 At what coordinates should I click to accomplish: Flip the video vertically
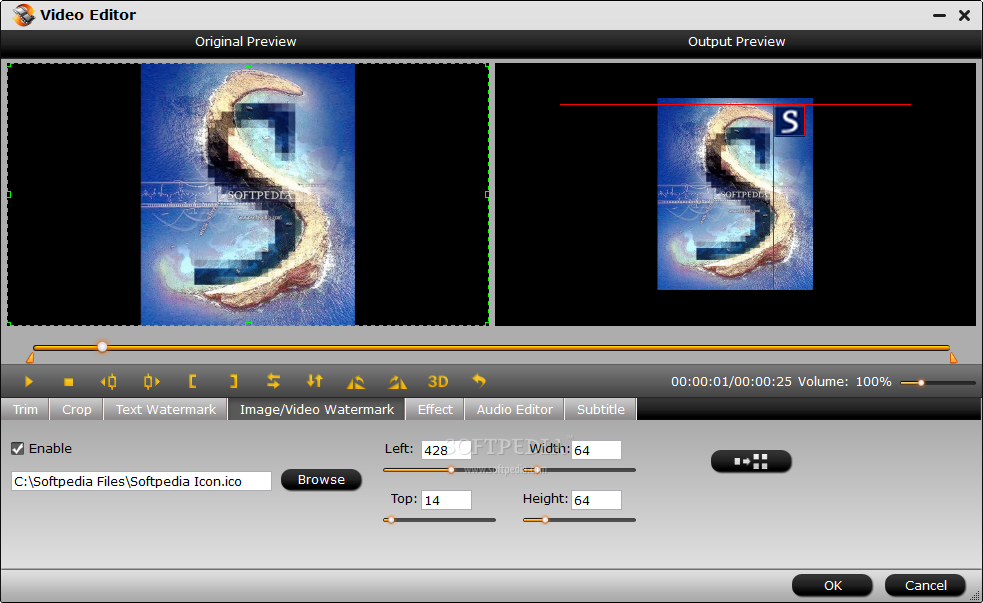(x=315, y=381)
